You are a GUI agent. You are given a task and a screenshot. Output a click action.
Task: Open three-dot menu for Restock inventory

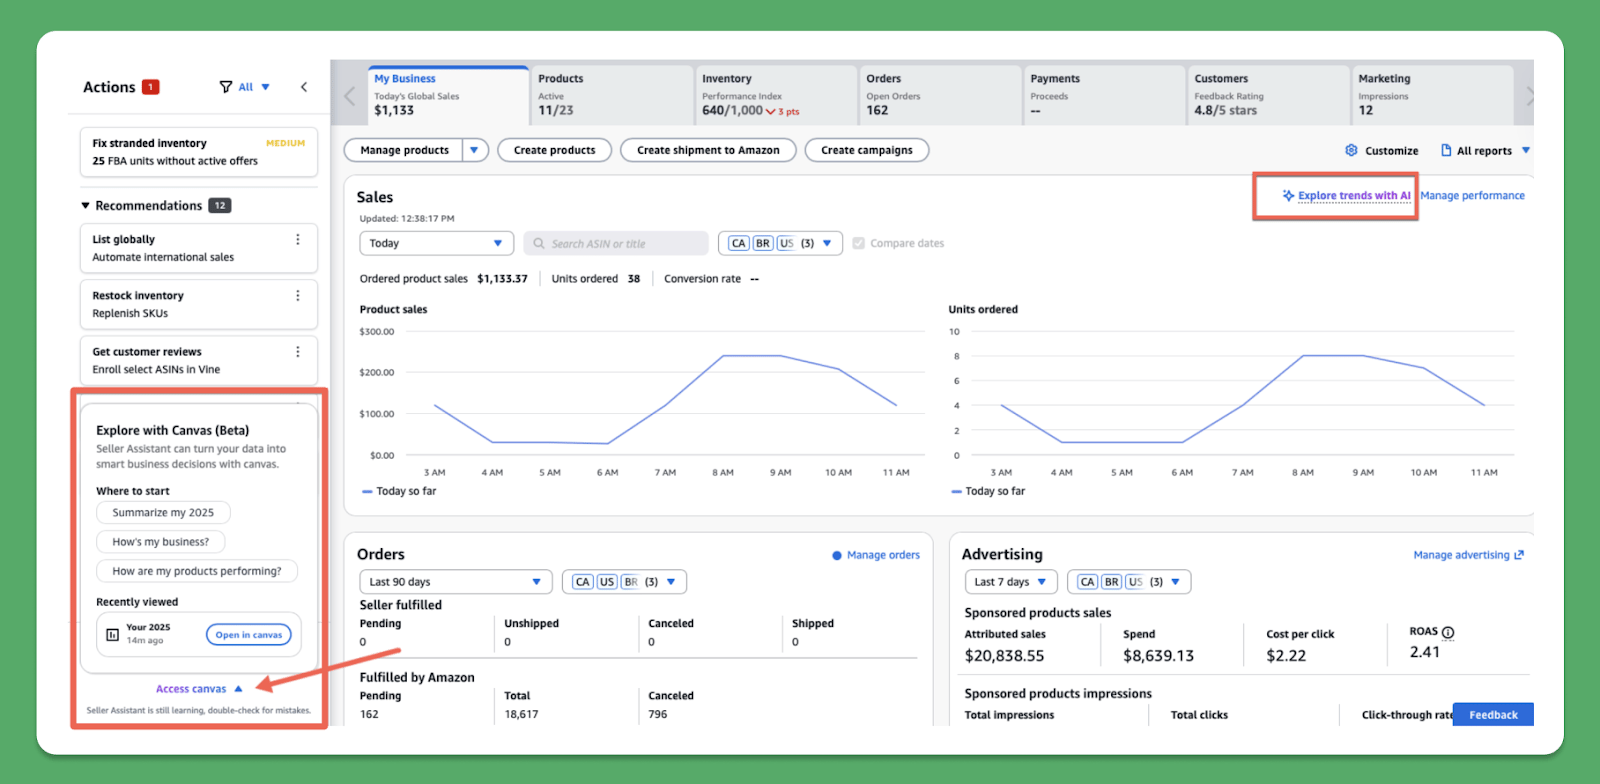[297, 296]
